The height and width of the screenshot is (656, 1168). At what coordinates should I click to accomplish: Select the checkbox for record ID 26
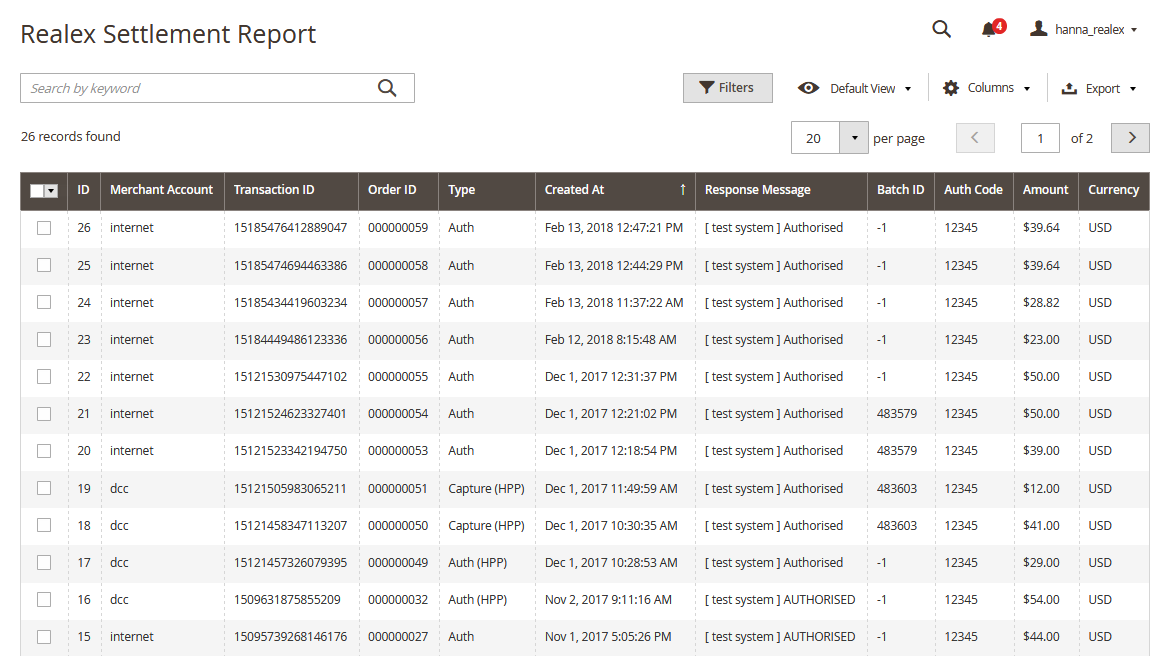pyautogui.click(x=44, y=228)
